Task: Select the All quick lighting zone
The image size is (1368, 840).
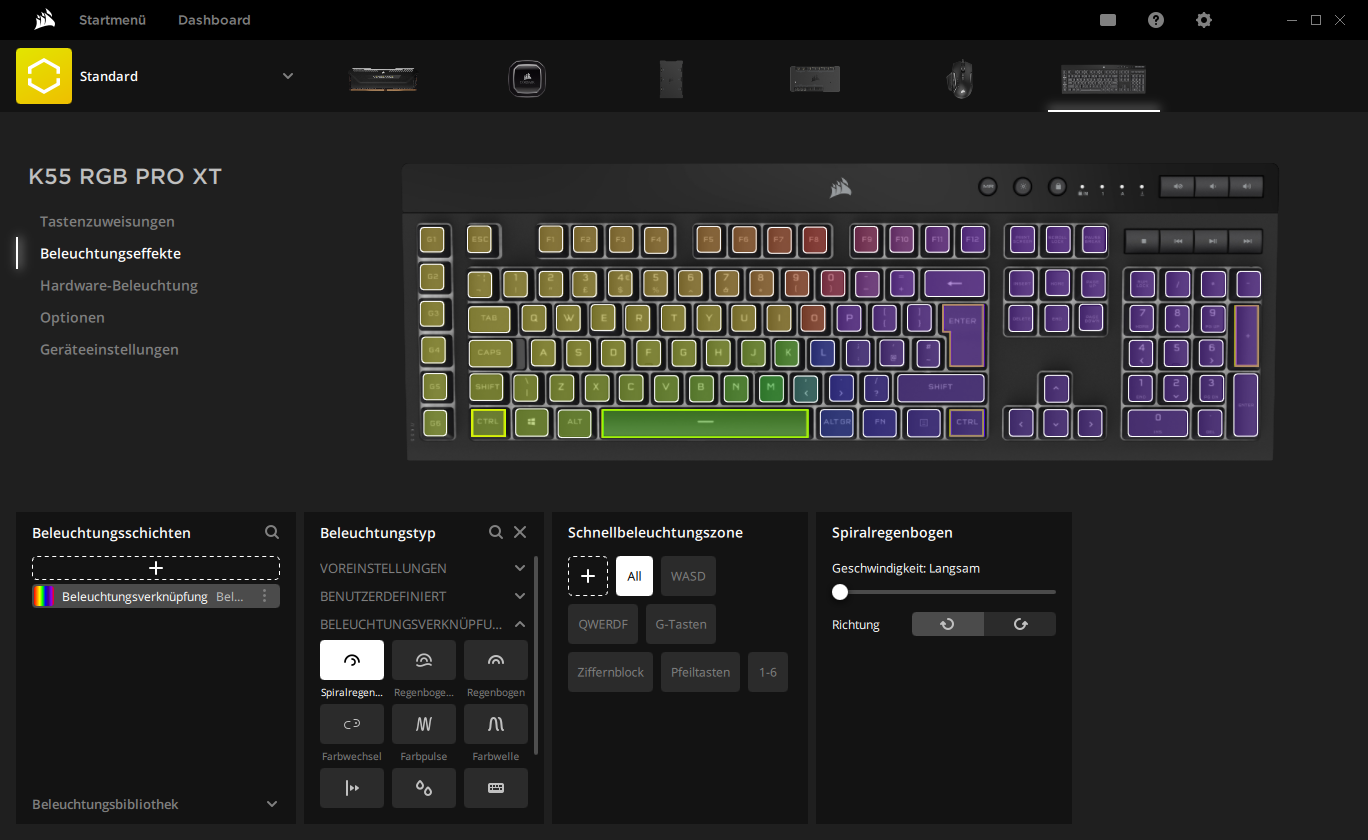Action: click(634, 576)
